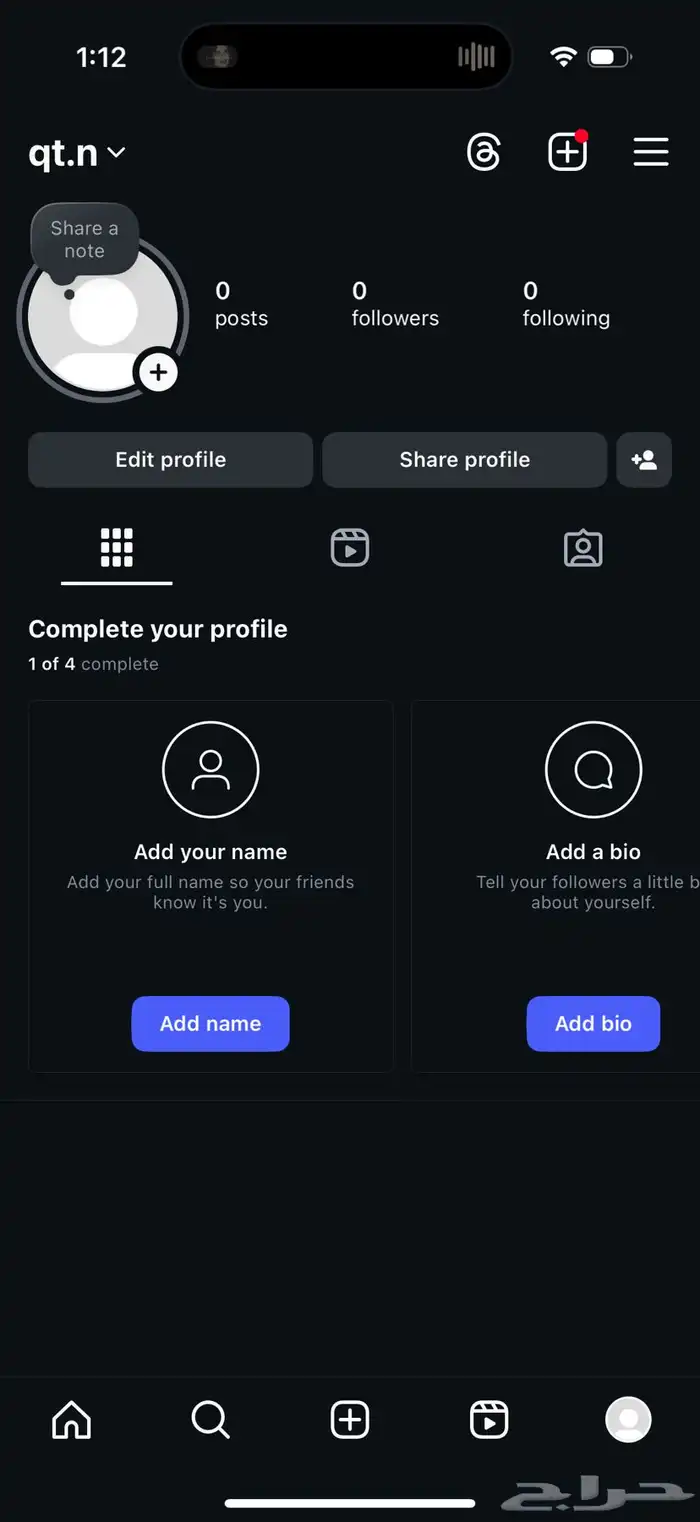Open the hamburger settings menu

coord(651,153)
